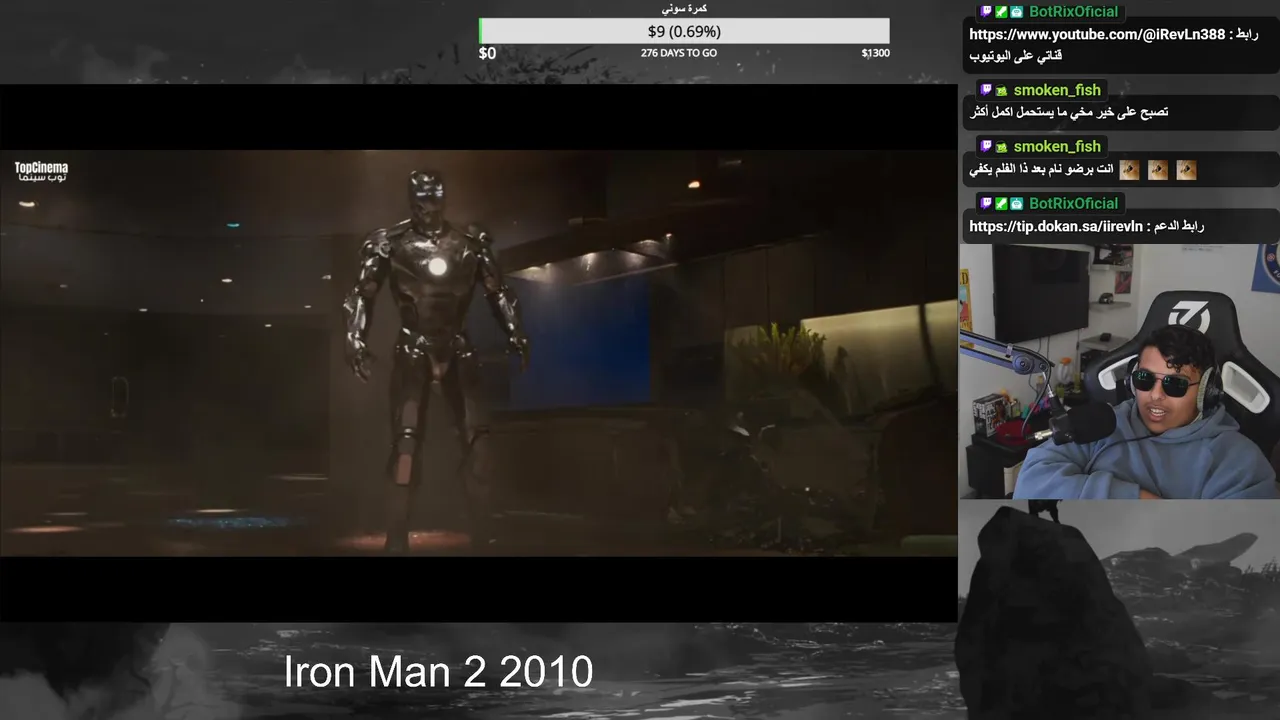
Task: Click the '$9 (0.69%)' goal amount
Action: tap(684, 32)
